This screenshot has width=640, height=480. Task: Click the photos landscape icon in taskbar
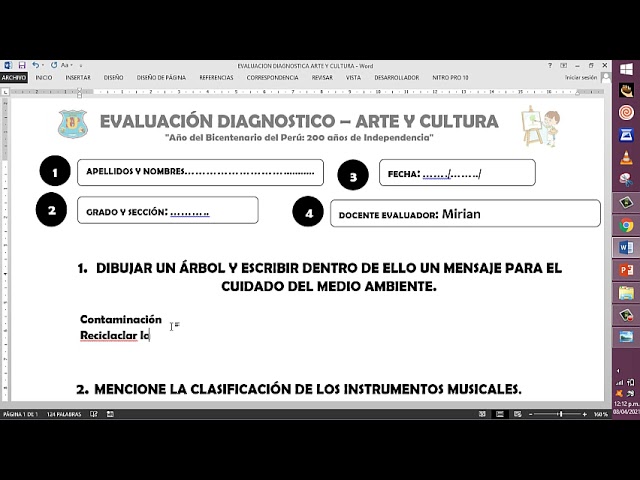click(626, 337)
